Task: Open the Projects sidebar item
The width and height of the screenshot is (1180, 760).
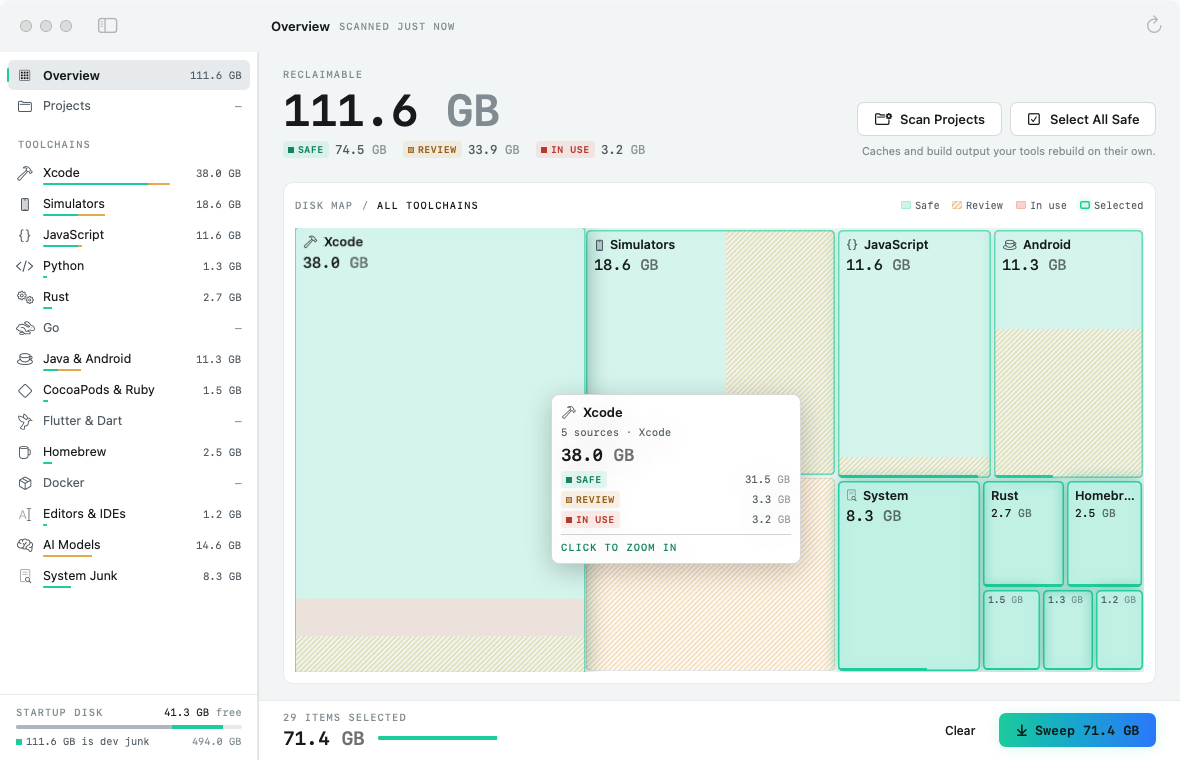Action: pos(129,106)
